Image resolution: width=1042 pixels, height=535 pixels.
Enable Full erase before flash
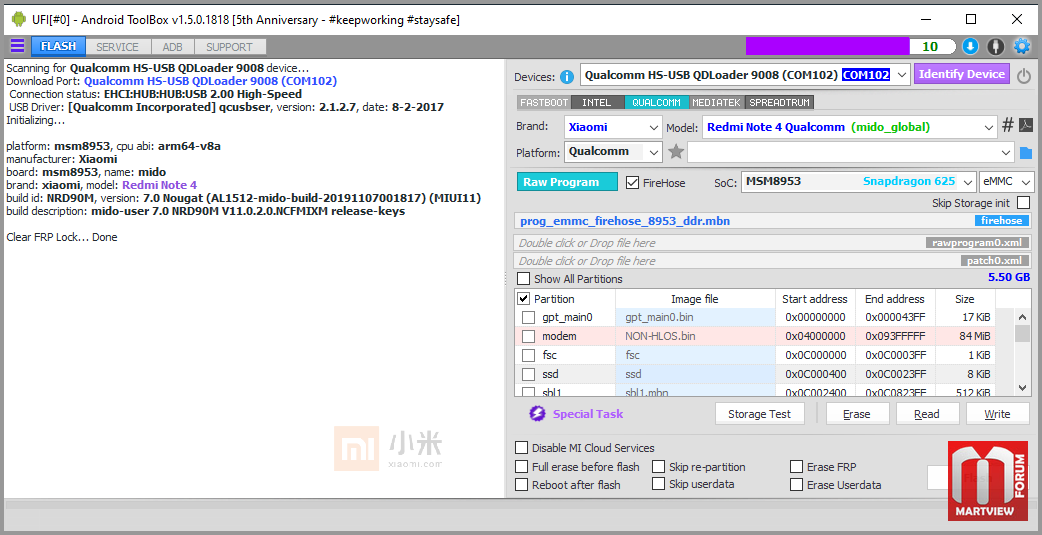coord(522,467)
